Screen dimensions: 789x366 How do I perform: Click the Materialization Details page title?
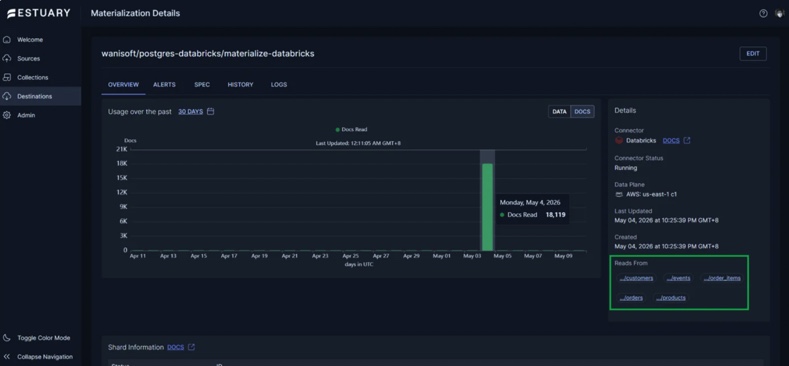tap(135, 14)
